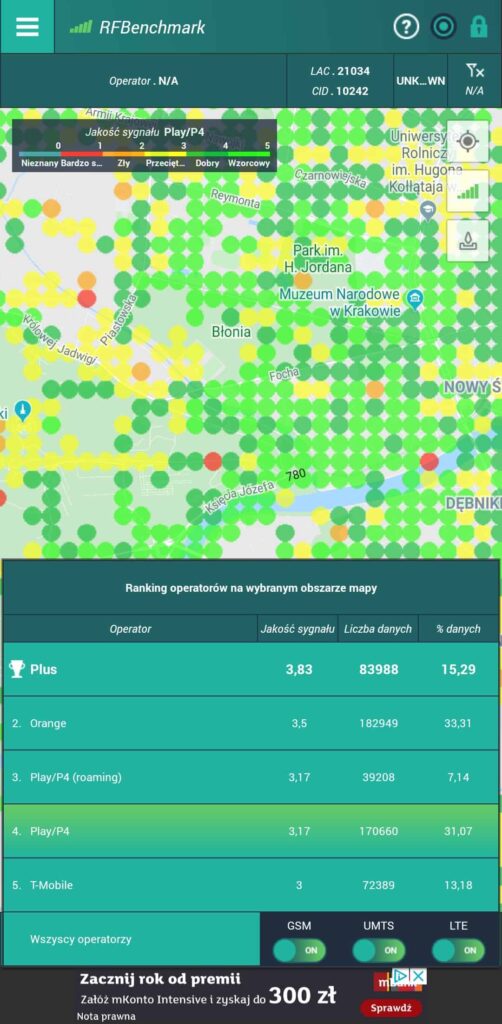Tap the Sprawdź ad button
This screenshot has height=1024, width=502.
[393, 1008]
